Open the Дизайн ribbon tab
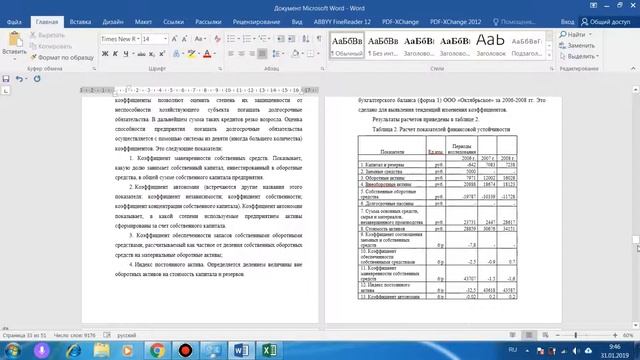This screenshot has height=360, width=640. 113,22
